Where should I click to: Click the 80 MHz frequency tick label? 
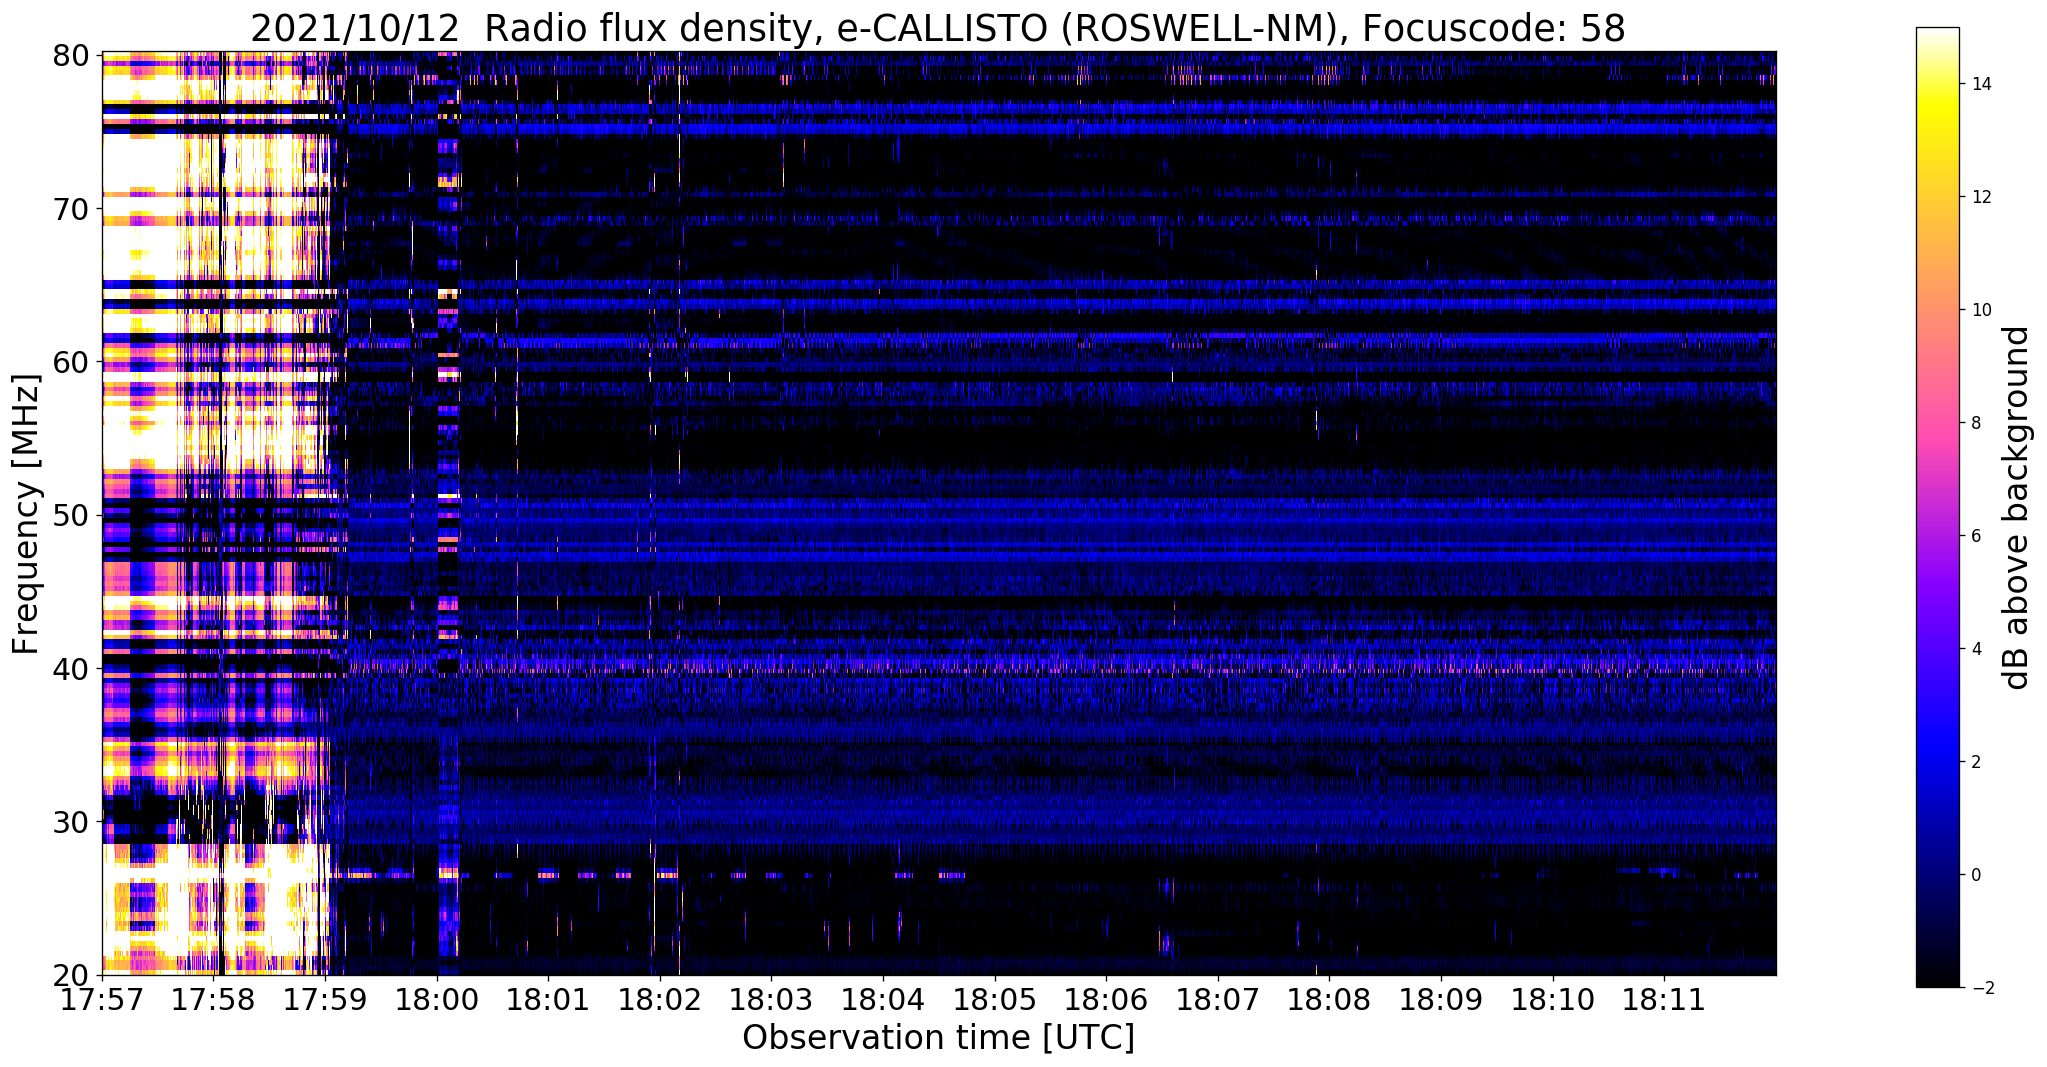(x=70, y=55)
